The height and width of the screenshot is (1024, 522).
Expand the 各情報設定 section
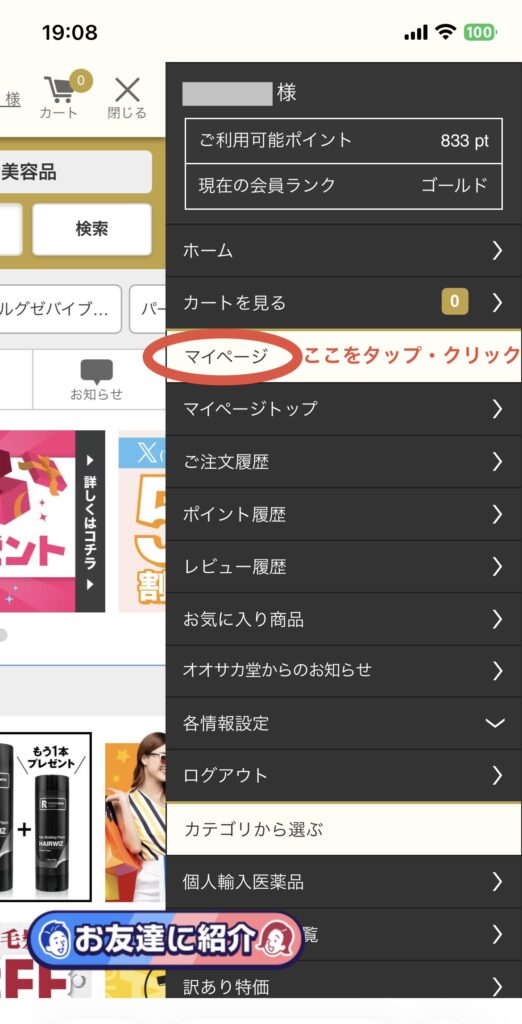pos(344,723)
